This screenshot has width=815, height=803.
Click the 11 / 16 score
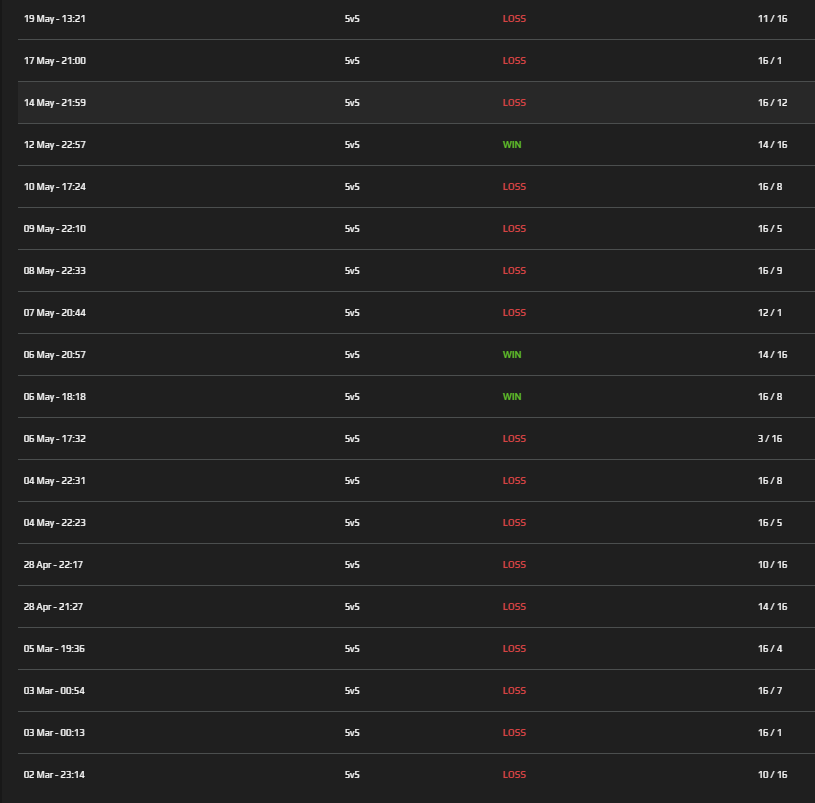pos(772,19)
